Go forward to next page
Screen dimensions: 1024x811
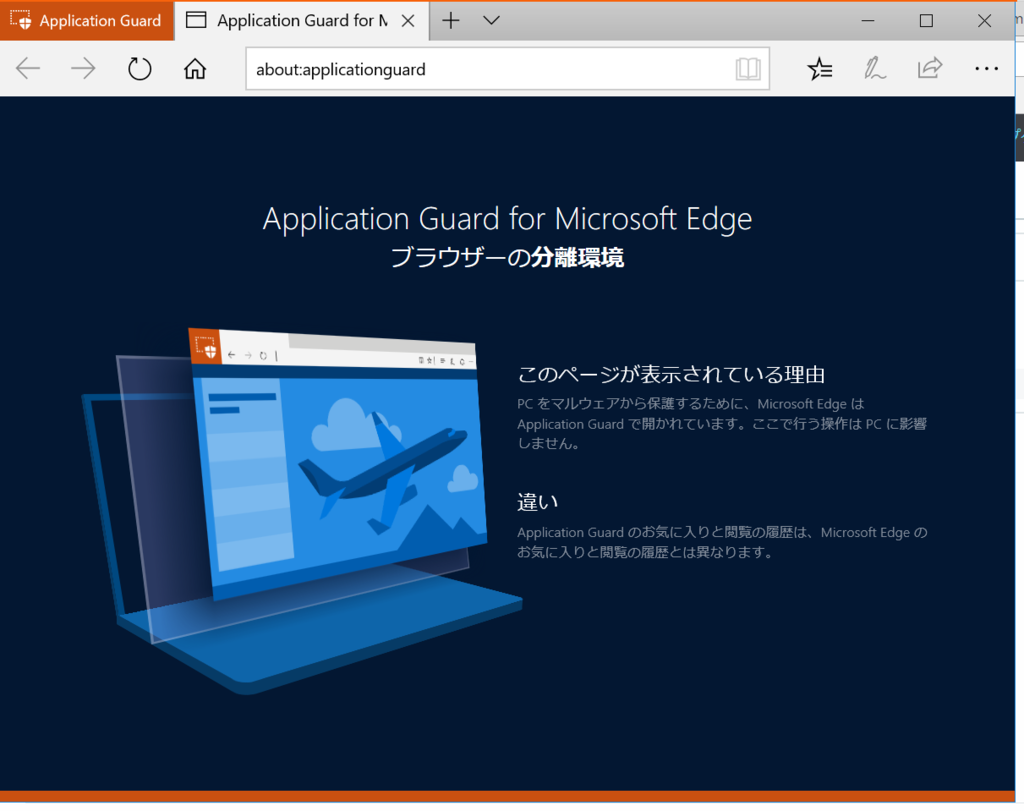tap(83, 69)
